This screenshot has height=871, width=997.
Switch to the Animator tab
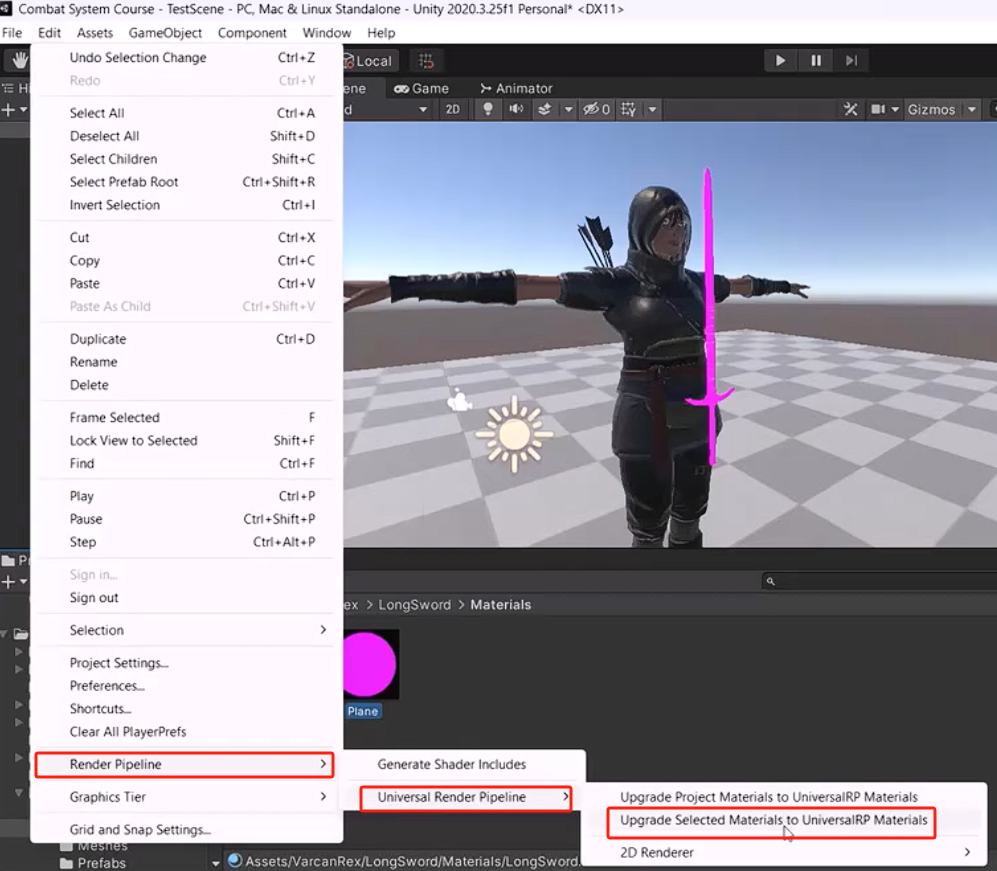(x=516, y=88)
